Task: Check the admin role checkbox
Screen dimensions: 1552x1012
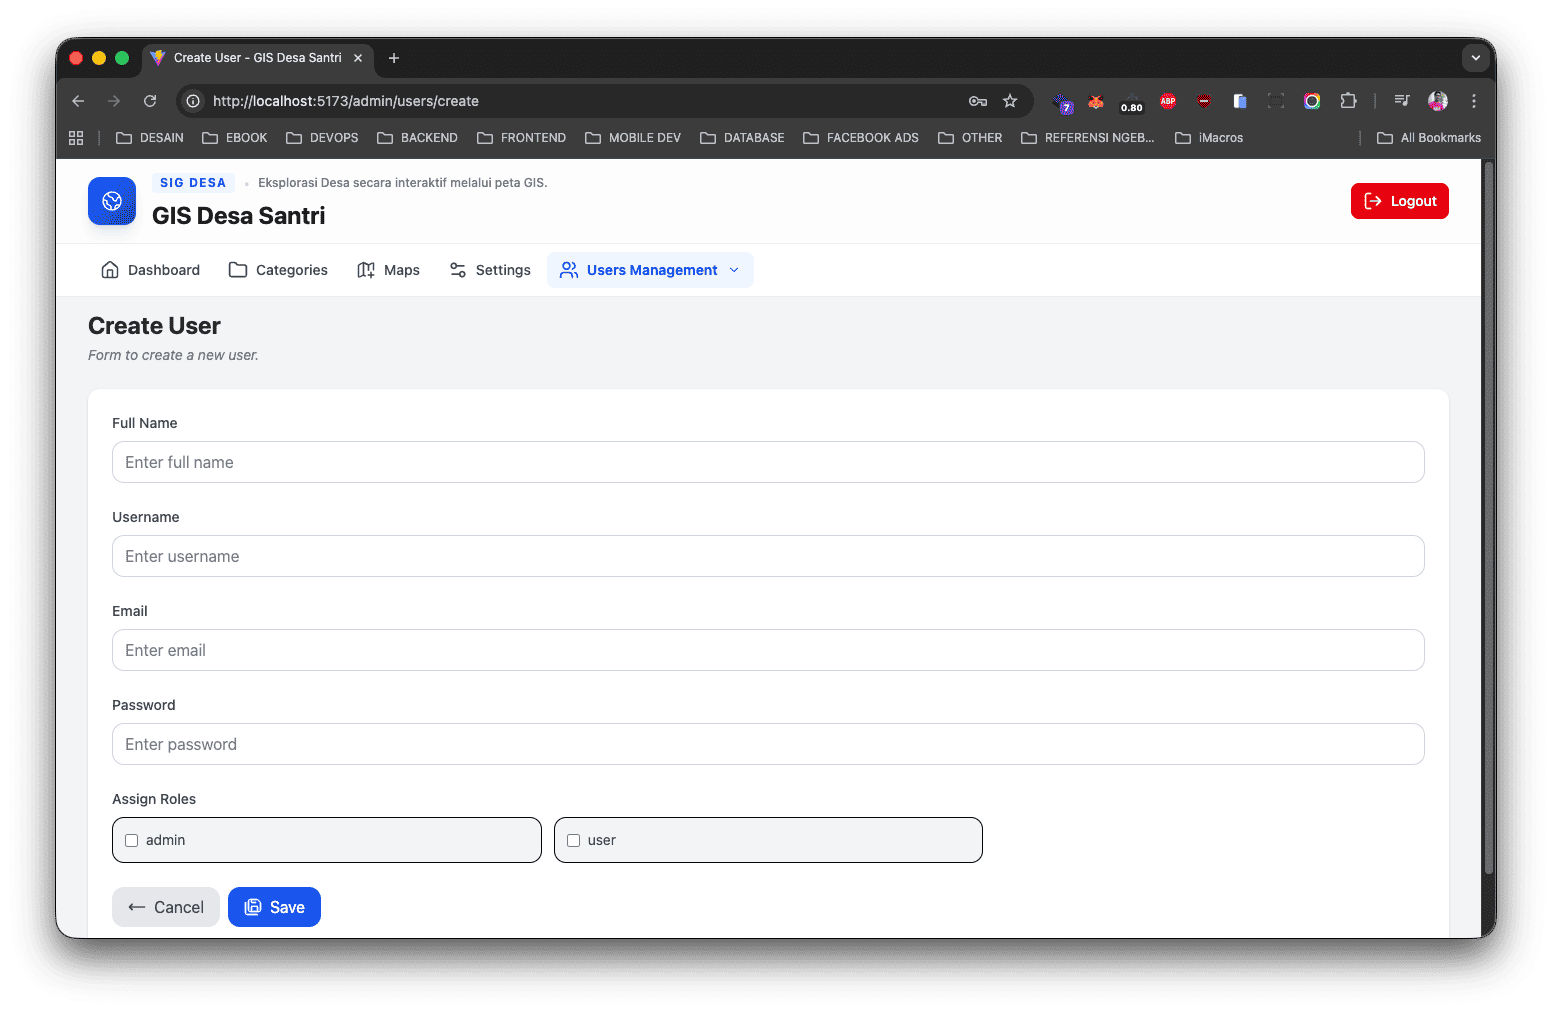Action: coord(131,840)
